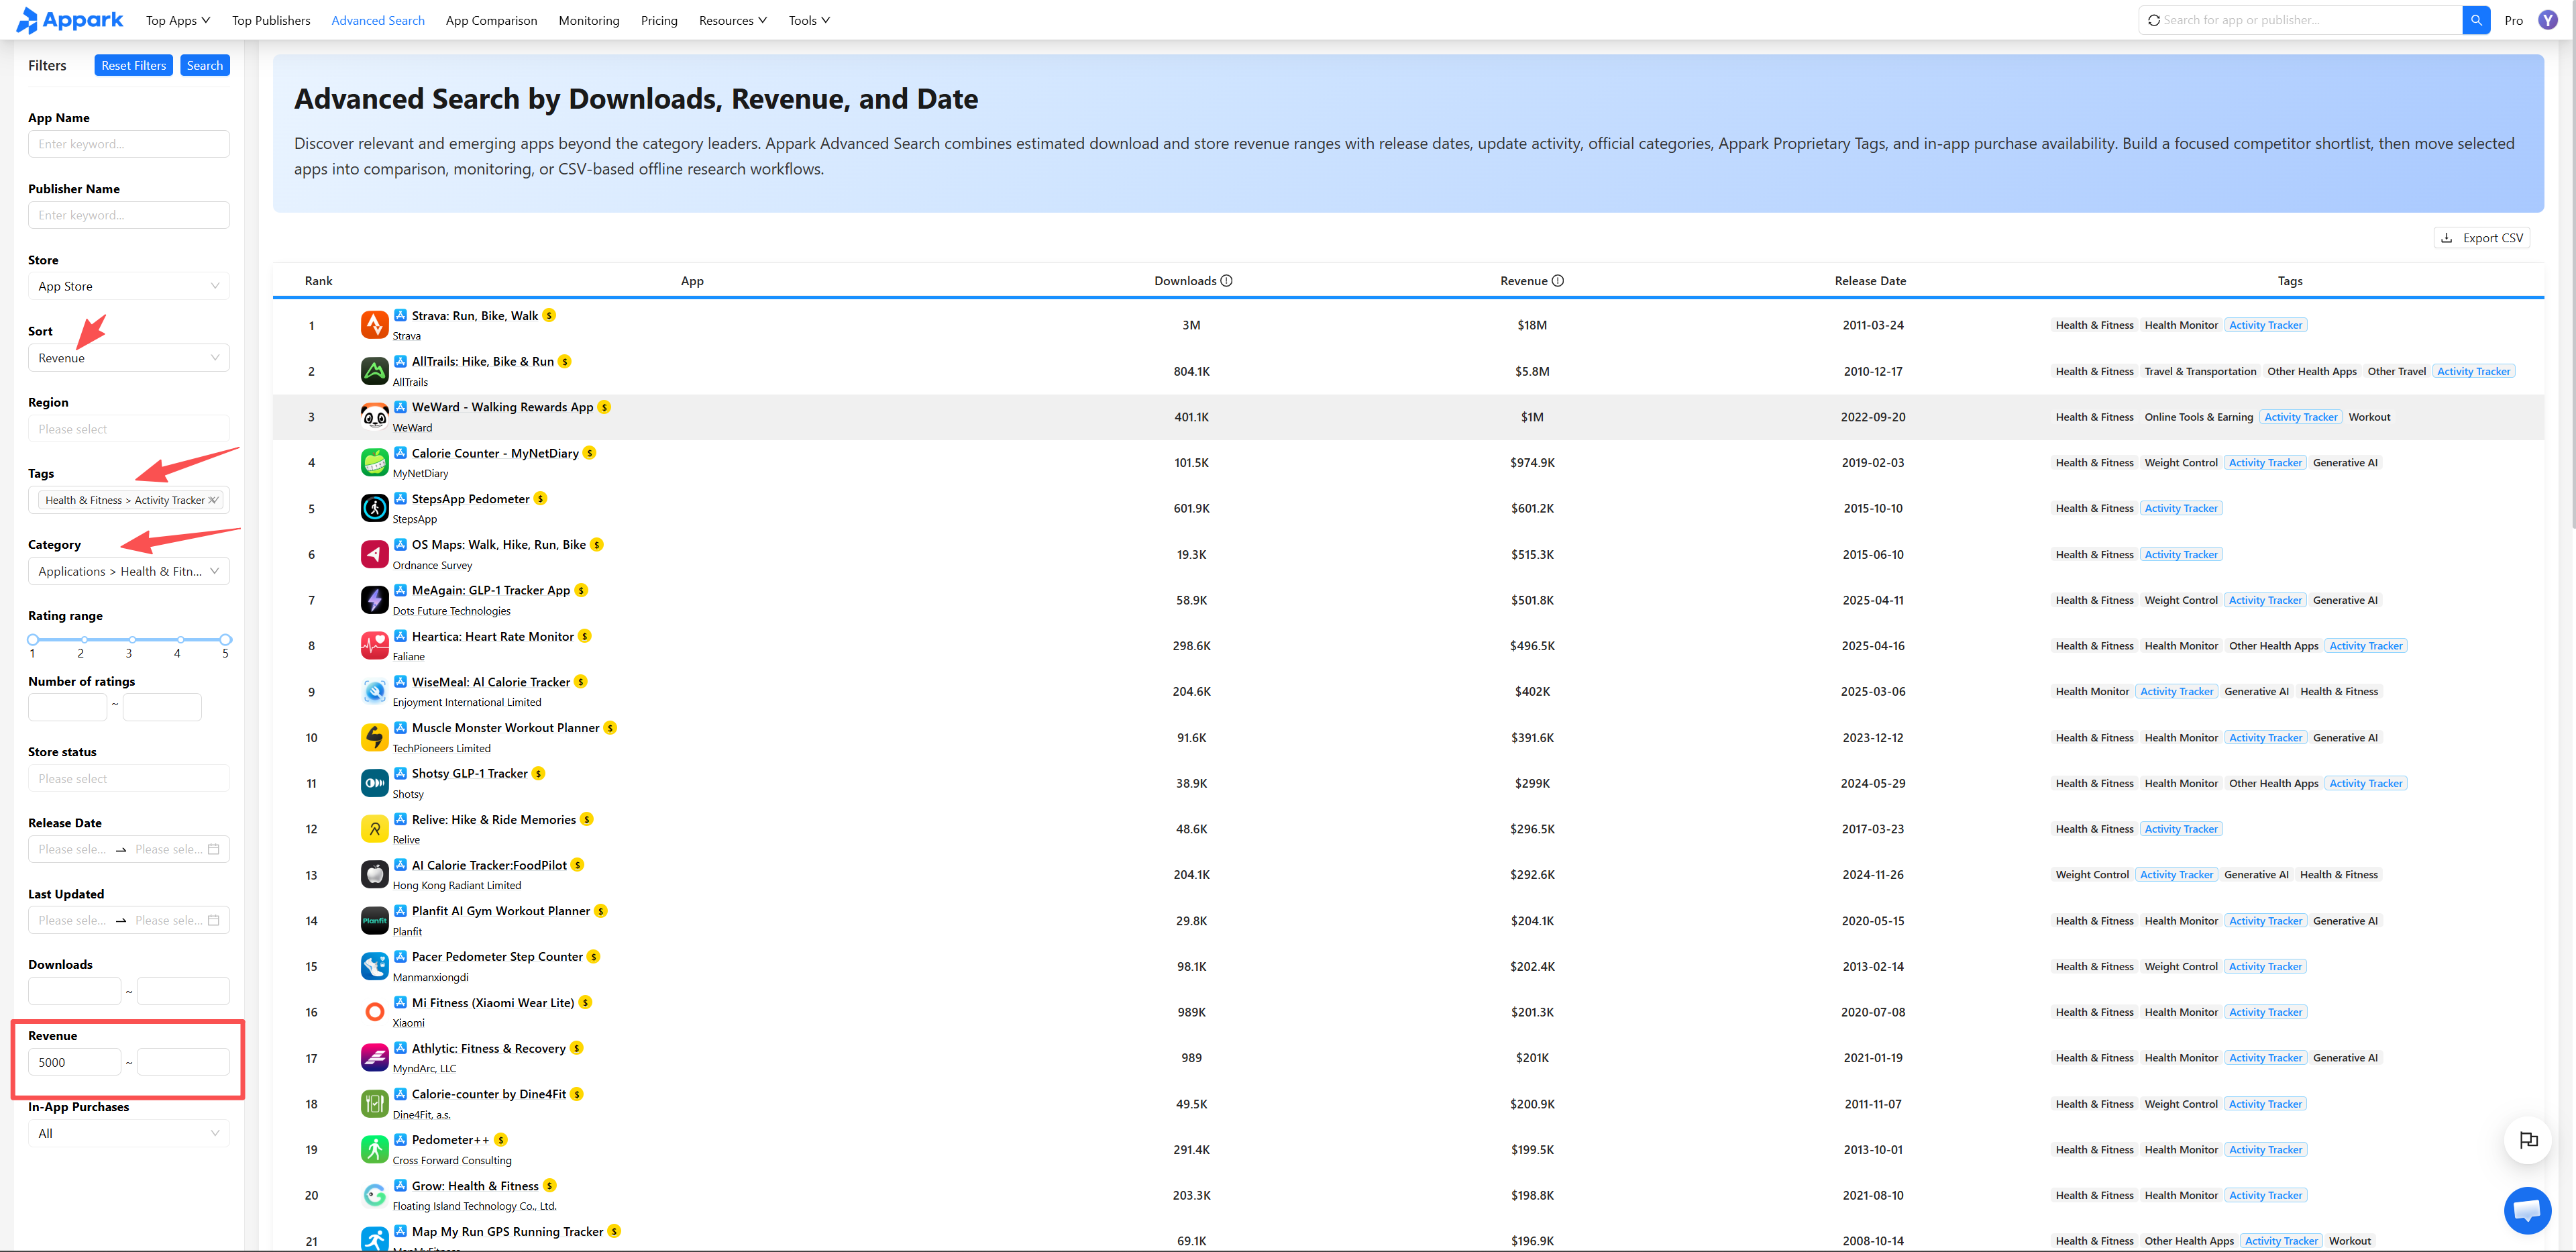This screenshot has width=2576, height=1252.
Task: Open the Release Date start date picker
Action: [72, 849]
